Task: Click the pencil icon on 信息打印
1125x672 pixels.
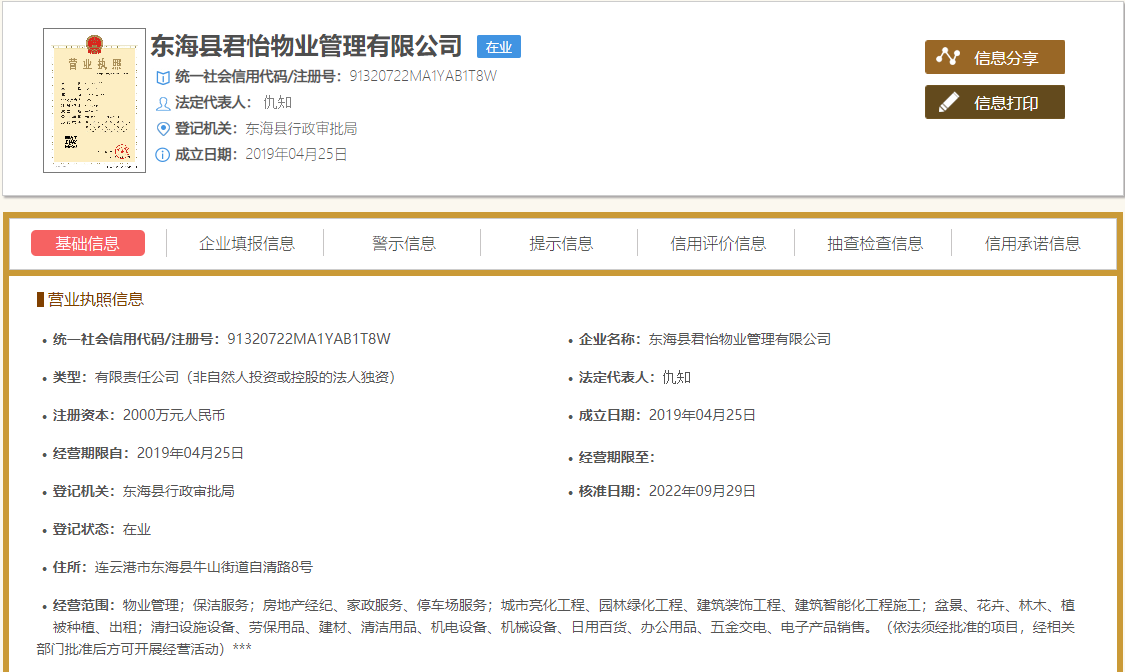Action: point(947,102)
